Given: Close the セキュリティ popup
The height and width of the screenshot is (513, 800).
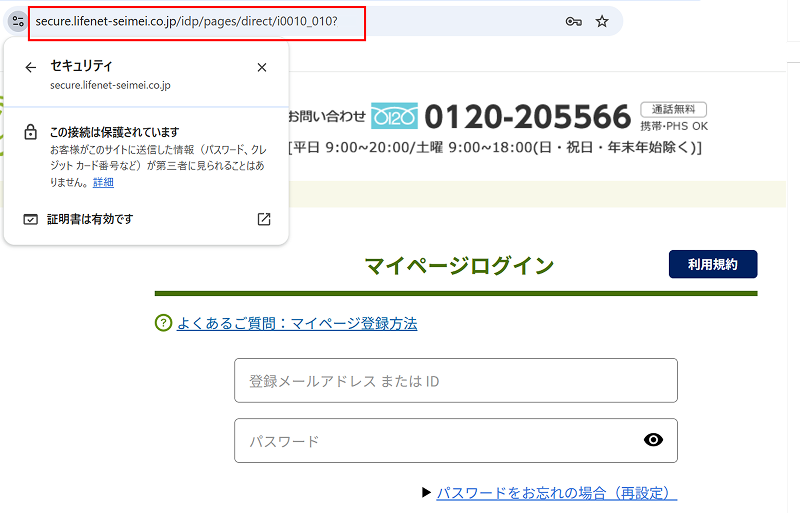Looking at the screenshot, I should pyautogui.click(x=262, y=67).
